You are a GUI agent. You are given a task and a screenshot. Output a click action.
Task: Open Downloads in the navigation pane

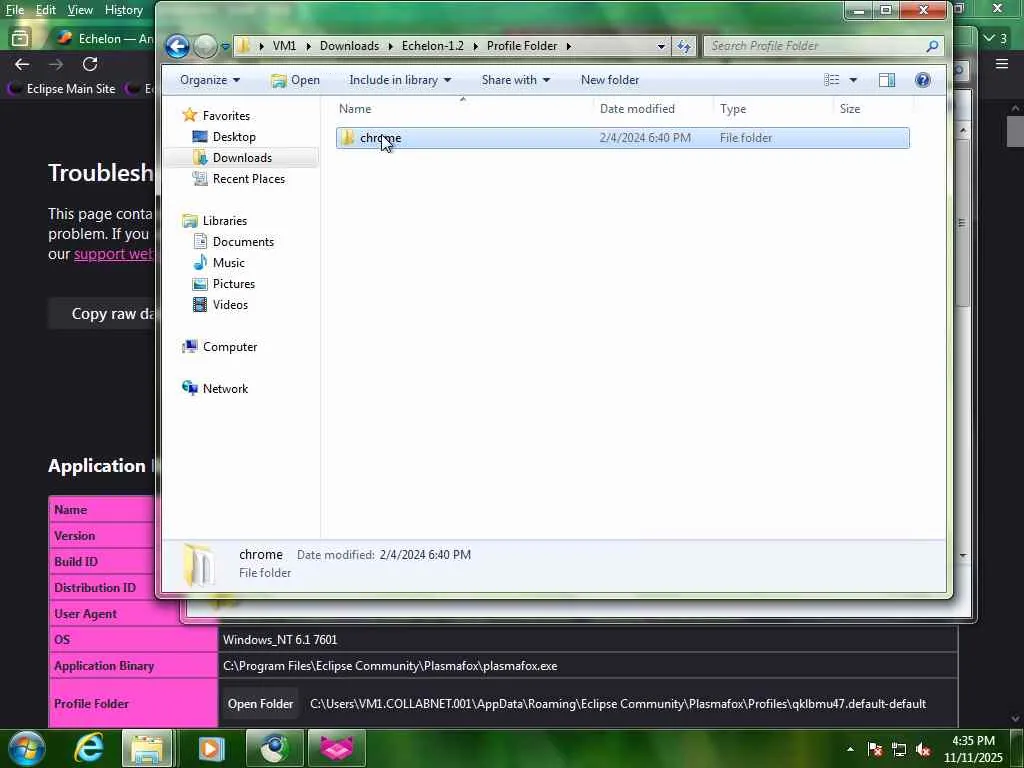242,157
